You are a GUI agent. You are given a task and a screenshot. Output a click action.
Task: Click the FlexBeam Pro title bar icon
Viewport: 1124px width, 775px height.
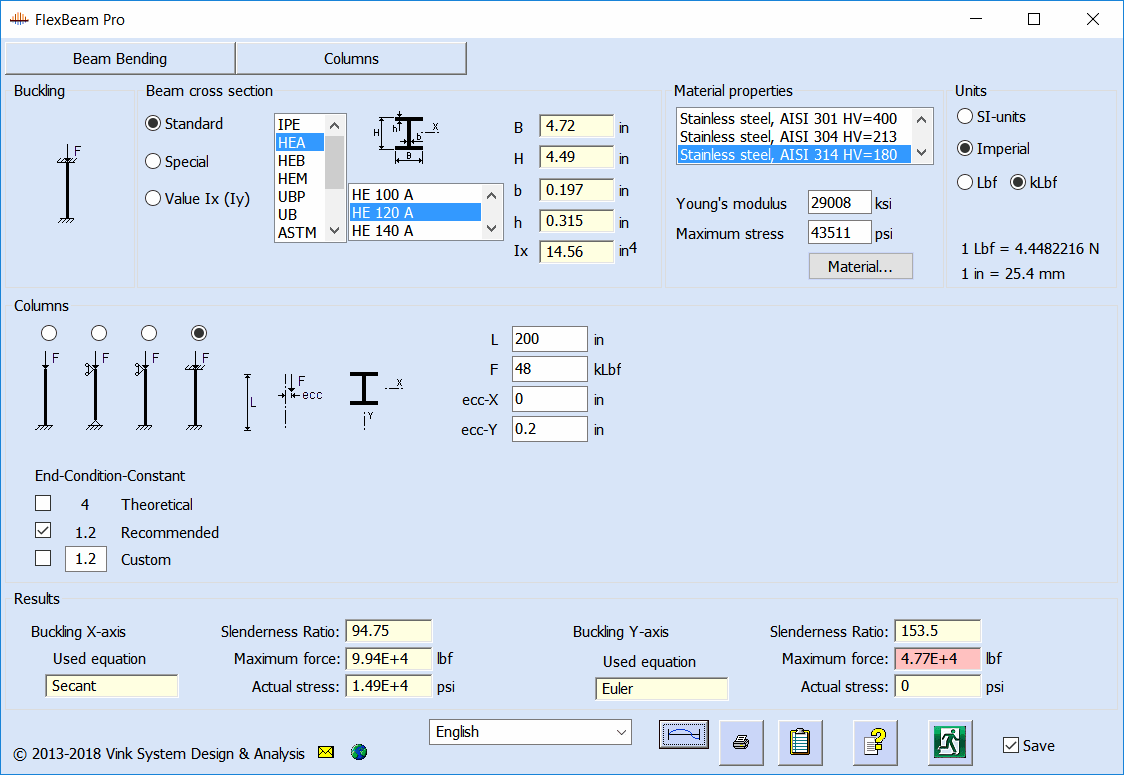(x=19, y=19)
